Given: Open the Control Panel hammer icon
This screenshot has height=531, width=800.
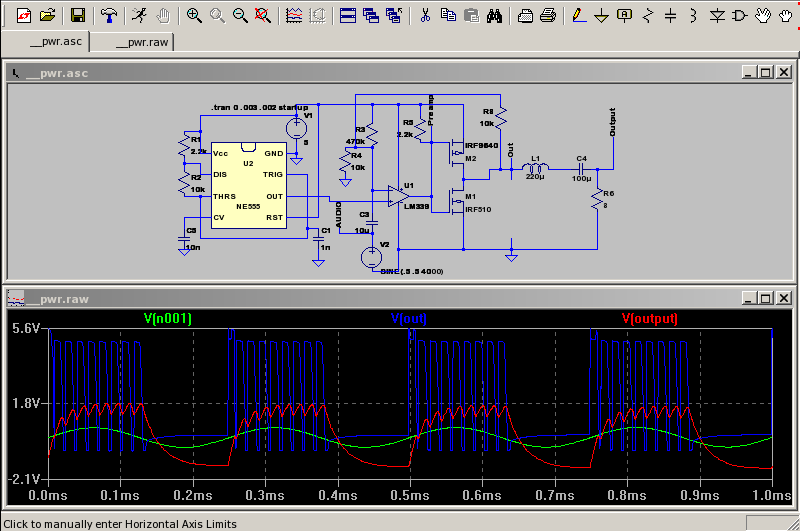Looking at the screenshot, I should pos(108,16).
